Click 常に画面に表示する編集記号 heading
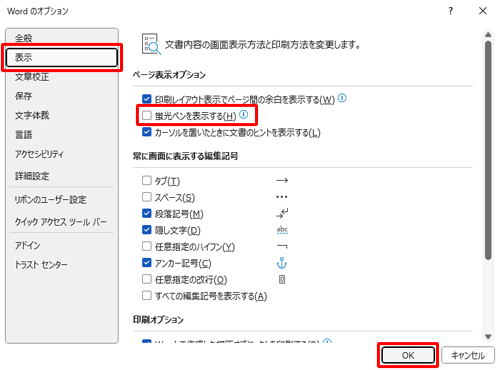Screen dimensions: 500x370 [185, 156]
